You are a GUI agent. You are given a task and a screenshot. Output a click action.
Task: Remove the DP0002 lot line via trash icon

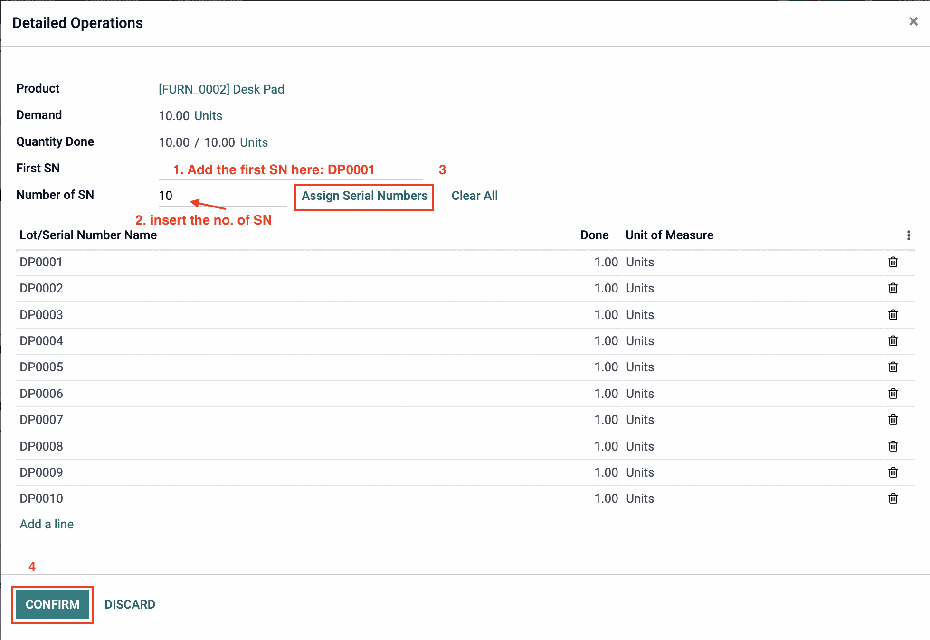pyautogui.click(x=893, y=288)
